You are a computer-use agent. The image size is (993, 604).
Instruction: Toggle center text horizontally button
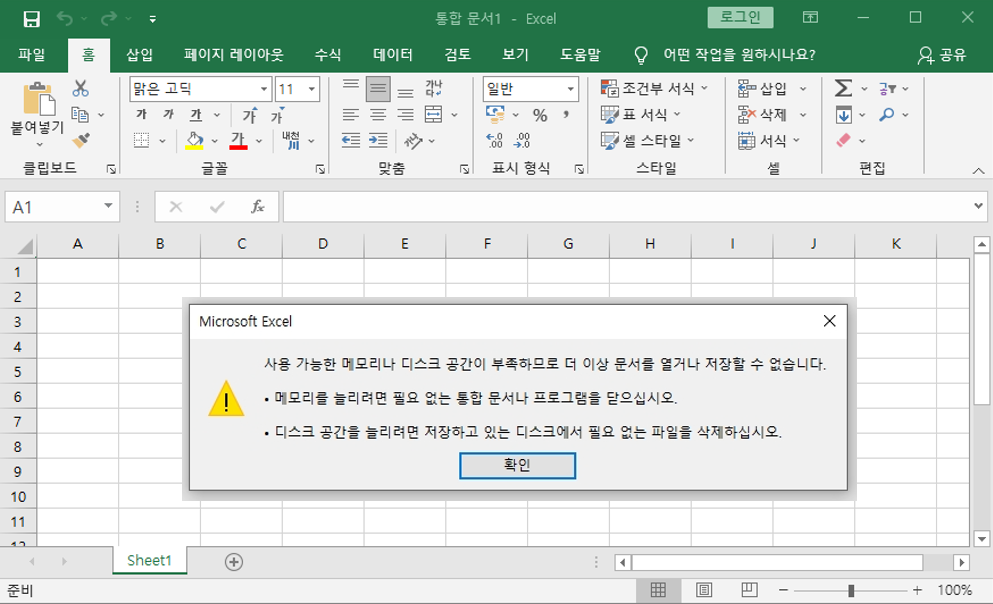point(378,115)
